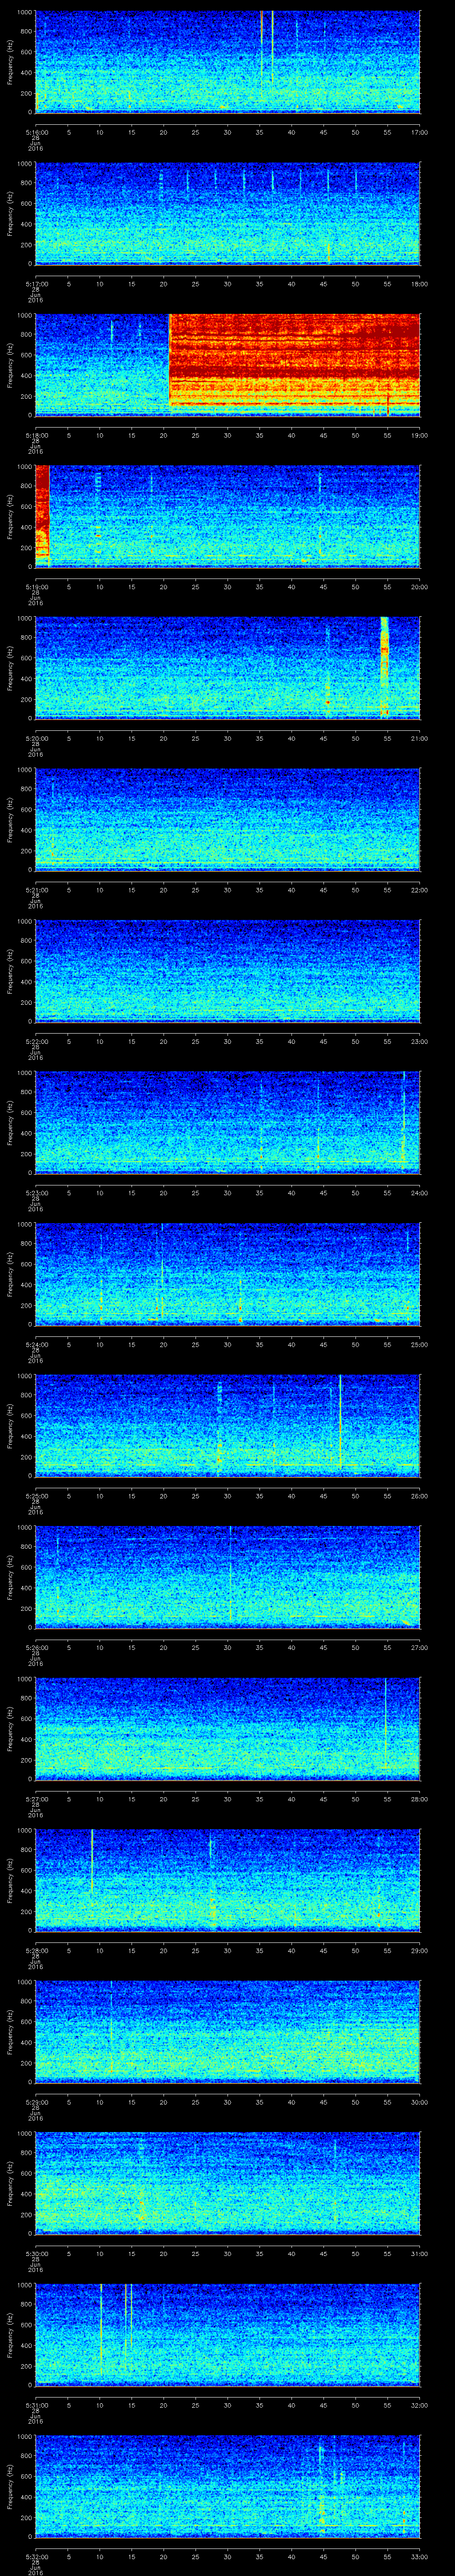The width and height of the screenshot is (455, 2576).
Task: Click the spectrogram panel starting at 5:17:00
Action: 227,213
